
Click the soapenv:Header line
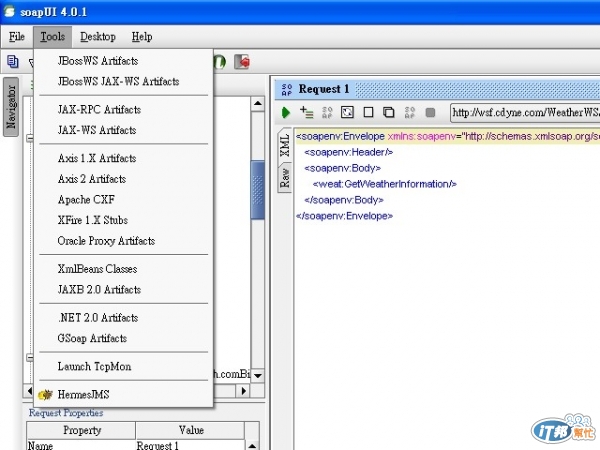pos(349,152)
